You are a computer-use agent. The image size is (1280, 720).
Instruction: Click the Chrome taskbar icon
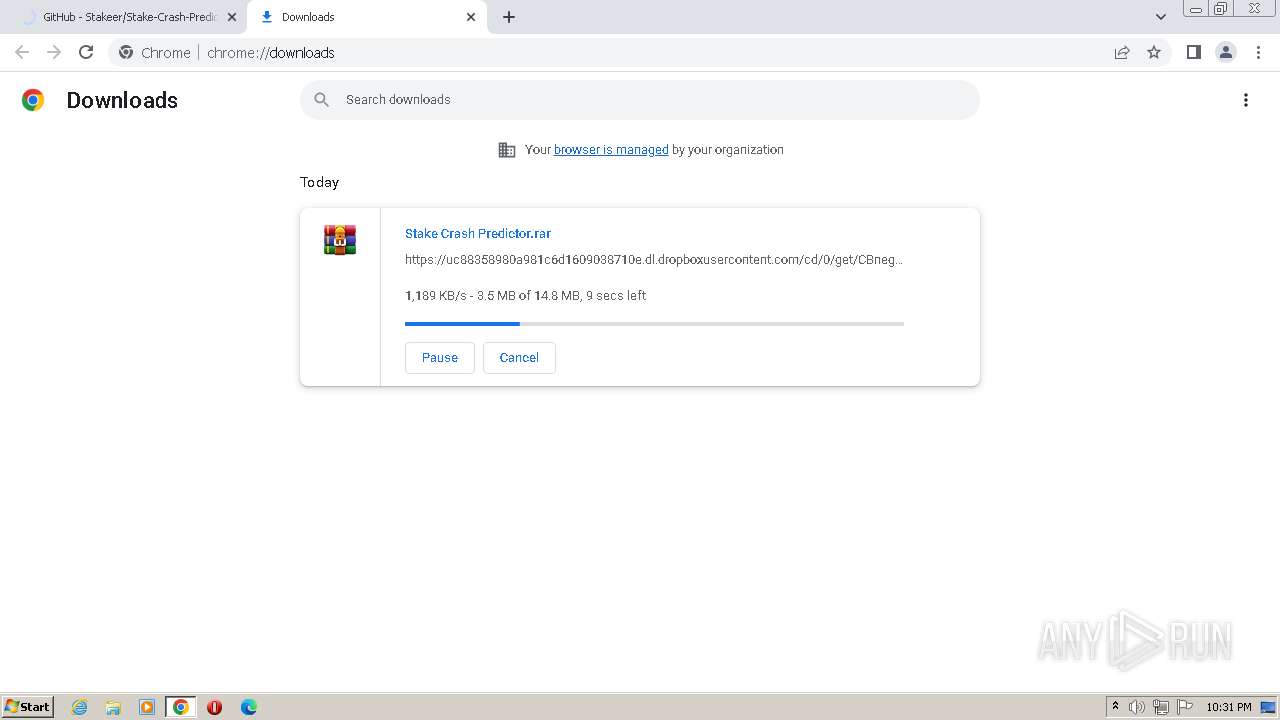click(180, 707)
